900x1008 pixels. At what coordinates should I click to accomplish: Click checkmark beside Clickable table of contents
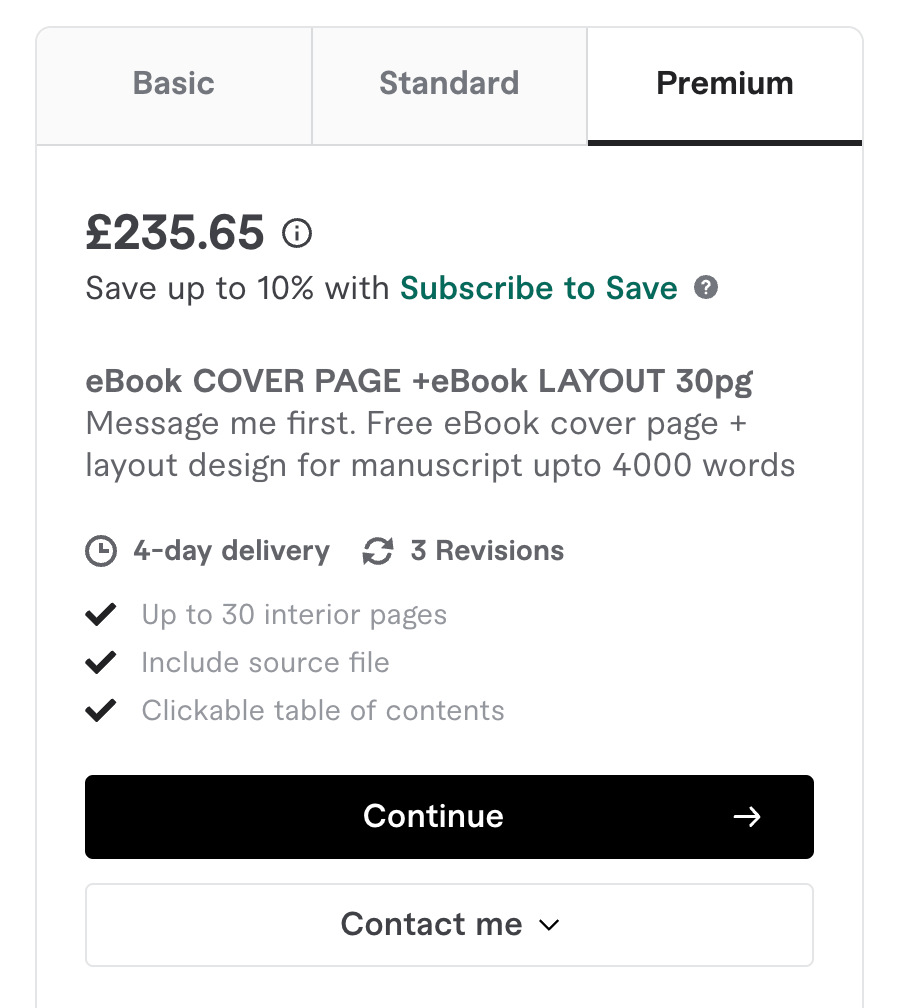(x=101, y=710)
